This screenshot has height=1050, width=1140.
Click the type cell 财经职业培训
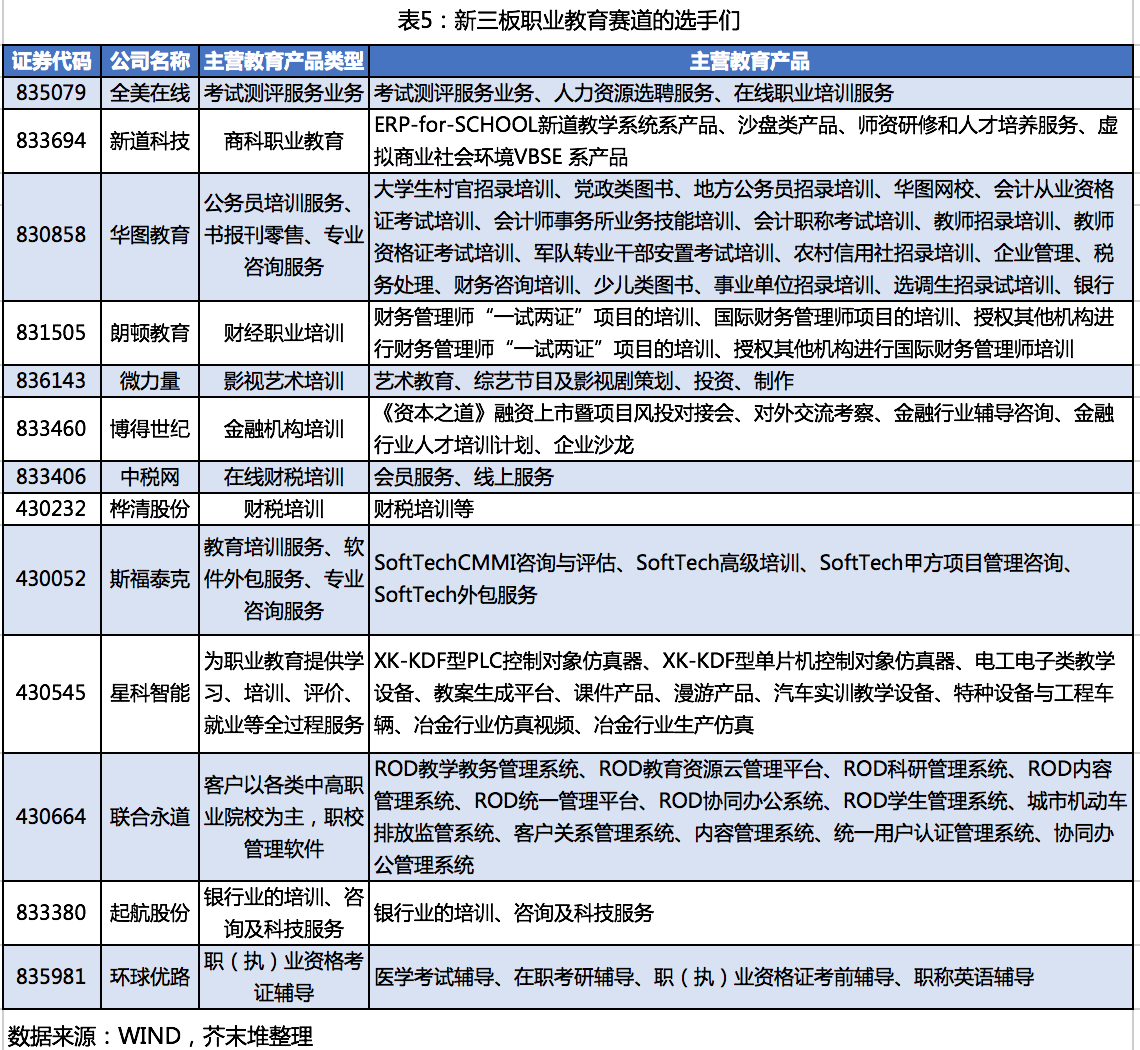tap(284, 333)
